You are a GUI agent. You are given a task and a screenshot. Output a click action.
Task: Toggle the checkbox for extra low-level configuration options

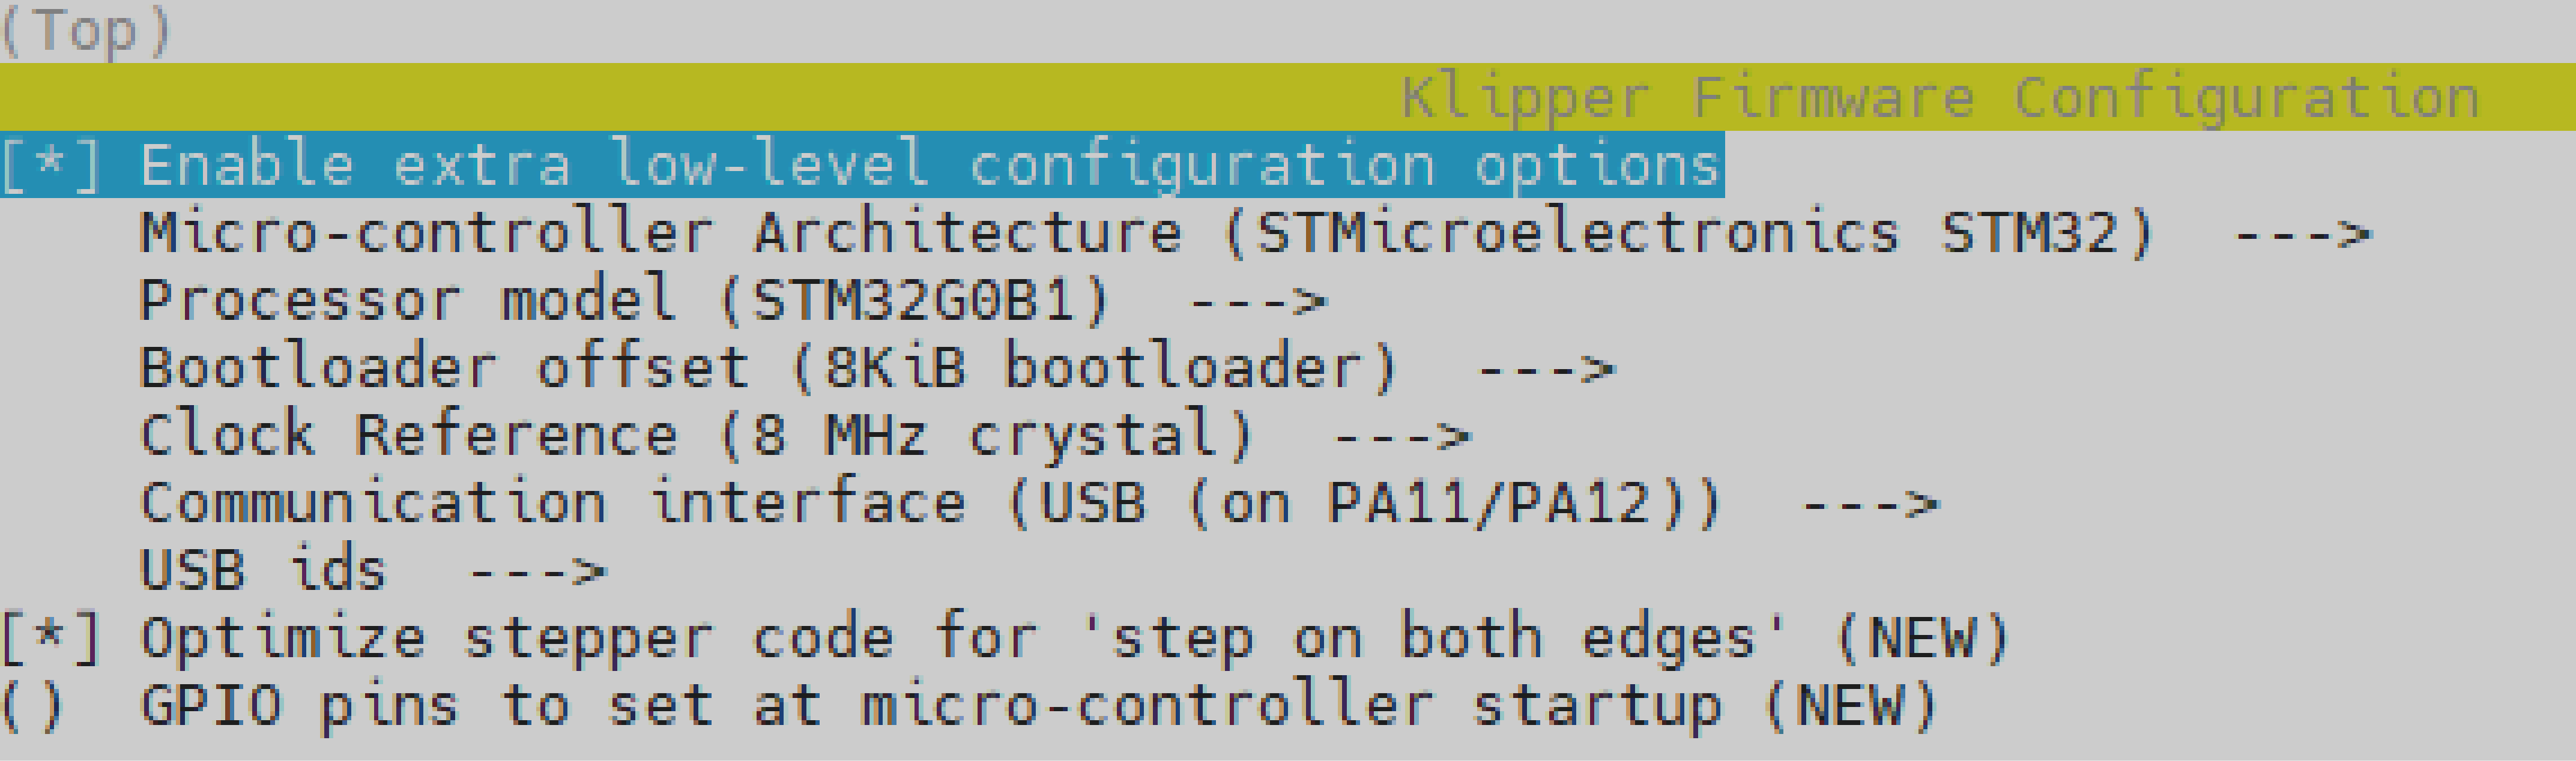(50, 166)
